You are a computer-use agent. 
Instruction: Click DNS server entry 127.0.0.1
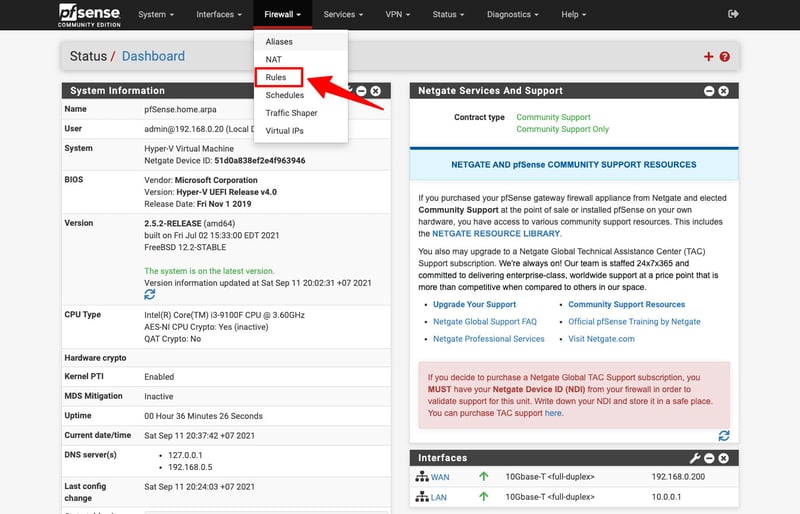(185, 455)
